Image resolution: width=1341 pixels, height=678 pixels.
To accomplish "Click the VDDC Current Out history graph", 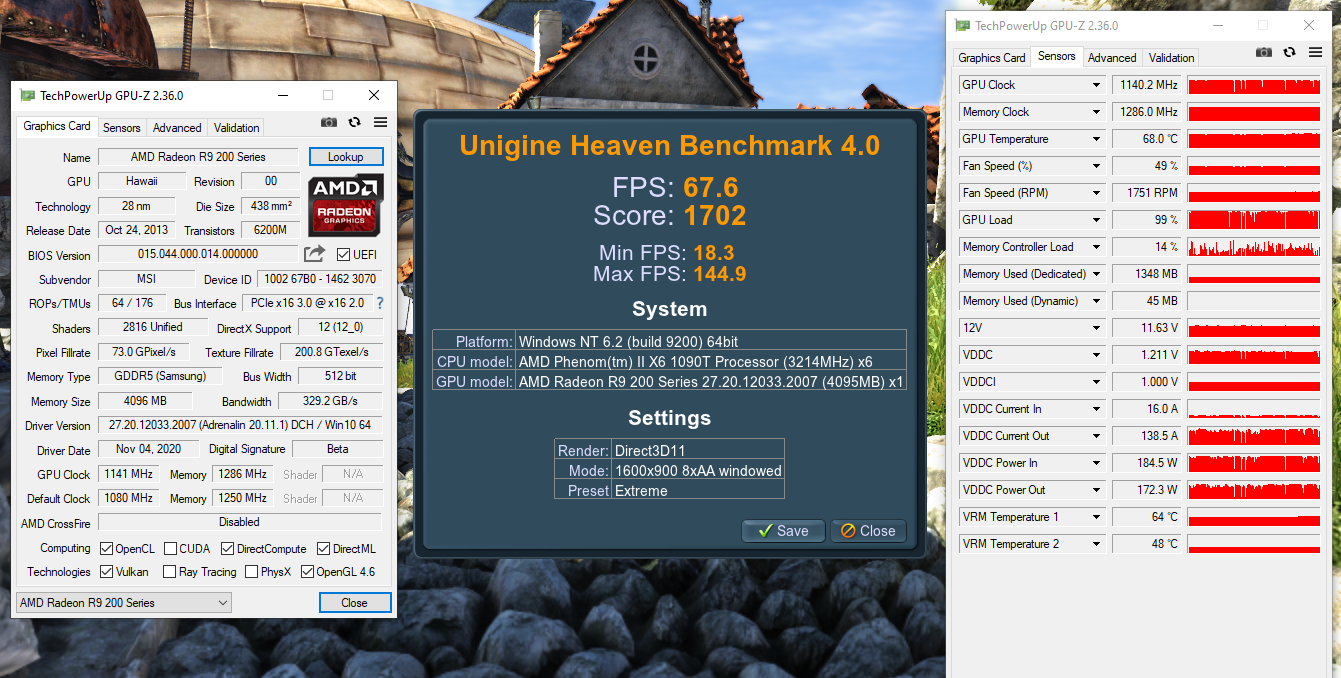I will (x=1254, y=436).
